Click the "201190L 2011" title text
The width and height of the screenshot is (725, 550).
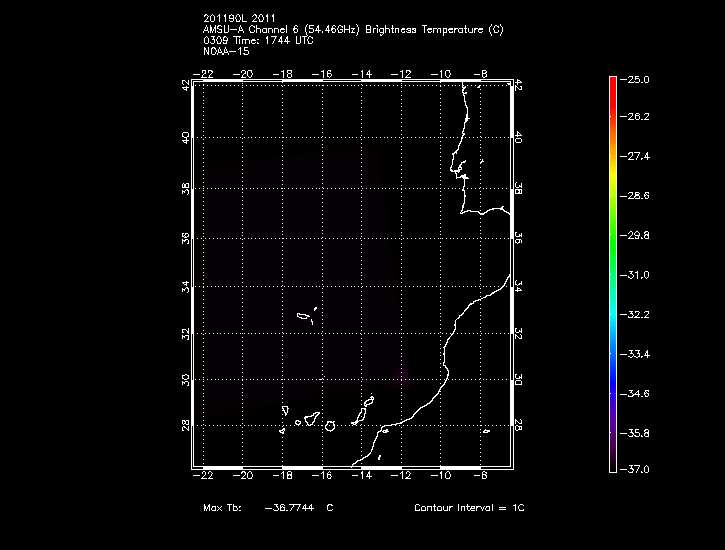coord(238,19)
